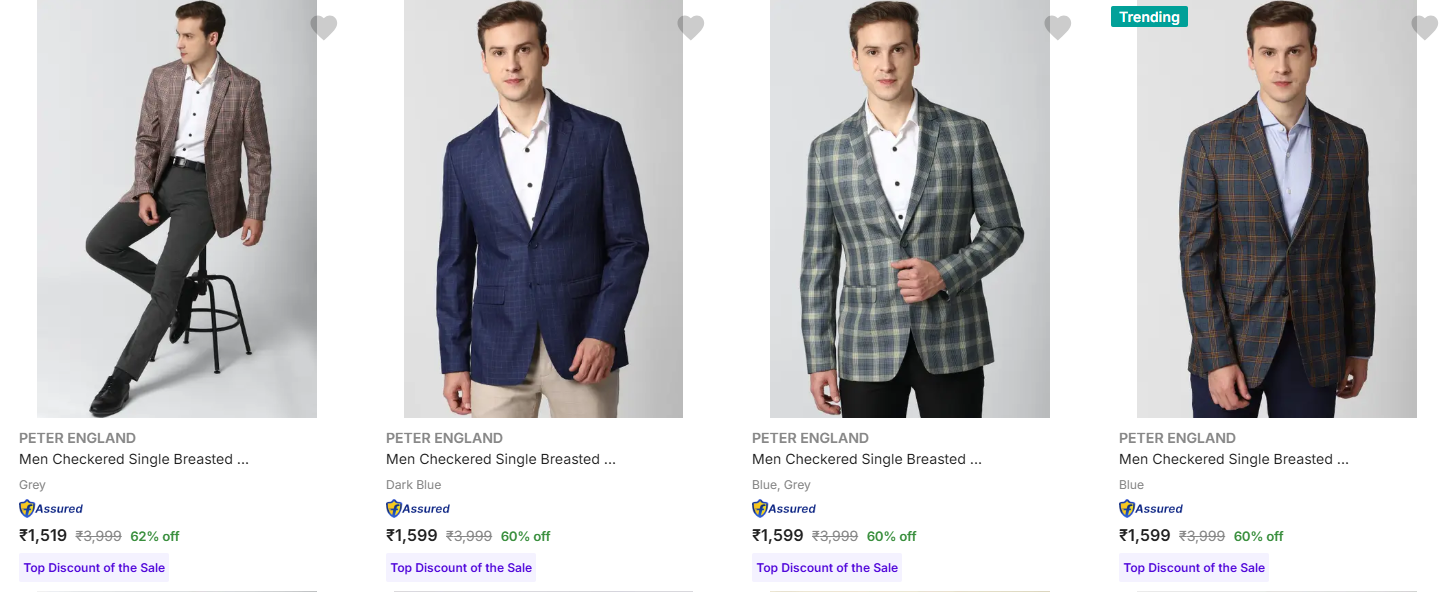Click Top Discount of the Sale under Dark Blue blazer
The image size is (1446, 592).
click(461, 568)
